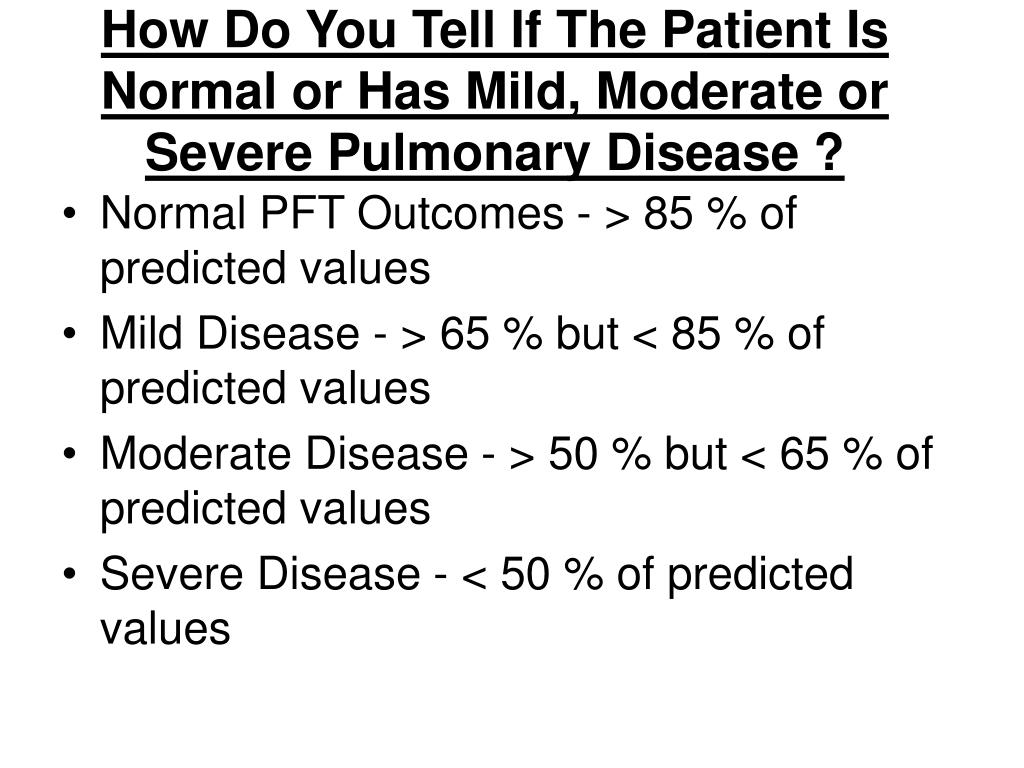The width and height of the screenshot is (1024, 768).
Task: Click the bullet dot before "Moderate Disease"
Action: [x=70, y=454]
